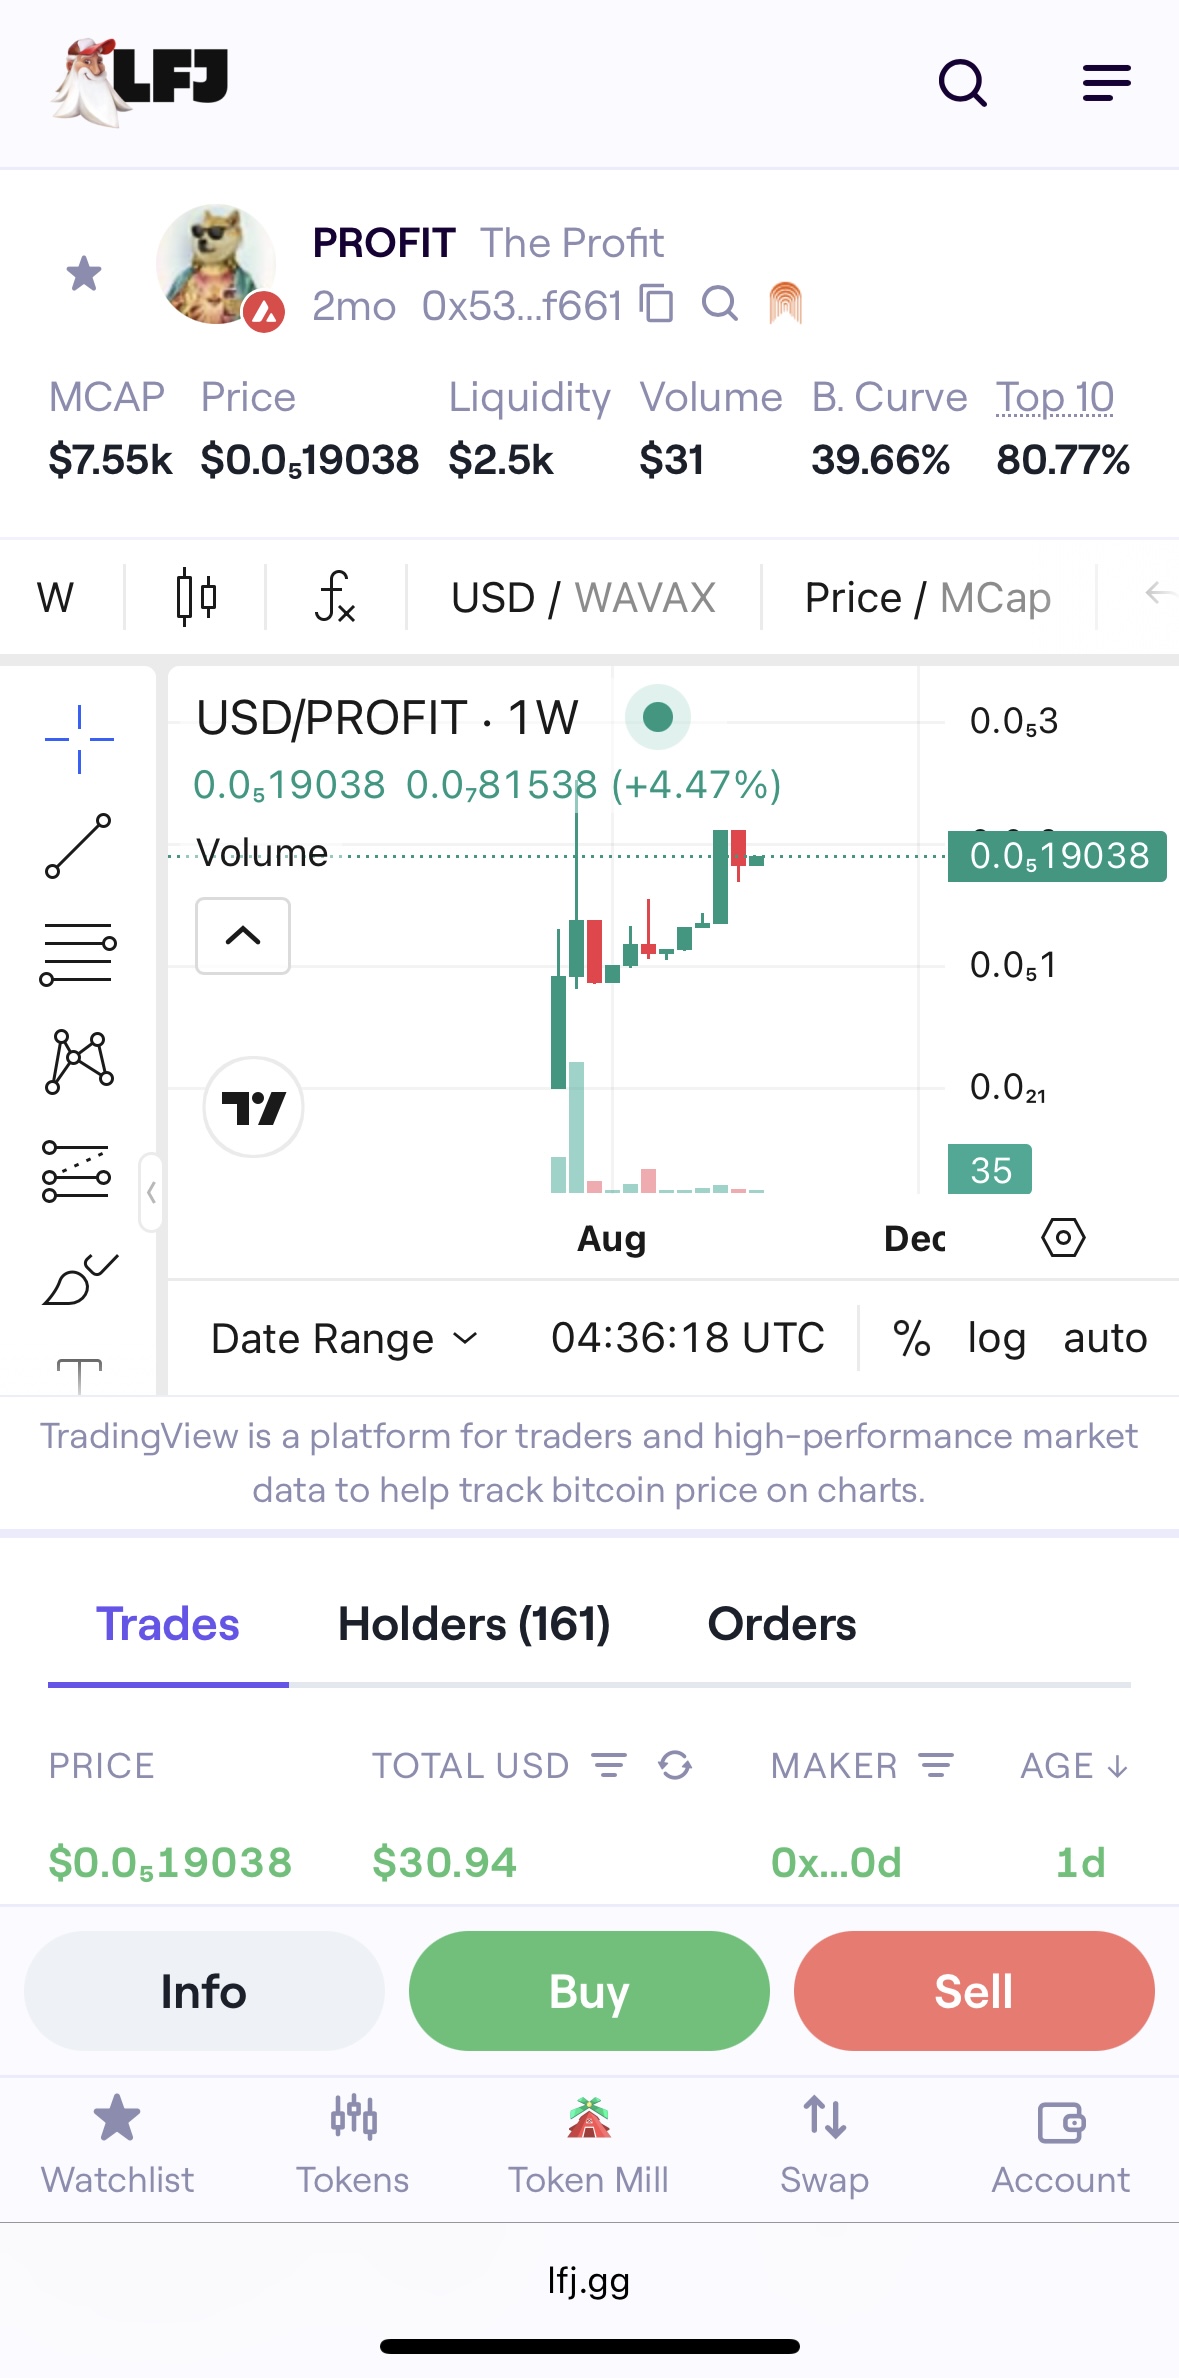The width and height of the screenshot is (1179, 2378).
Task: Toggle auto scale on chart
Action: click(1105, 1338)
